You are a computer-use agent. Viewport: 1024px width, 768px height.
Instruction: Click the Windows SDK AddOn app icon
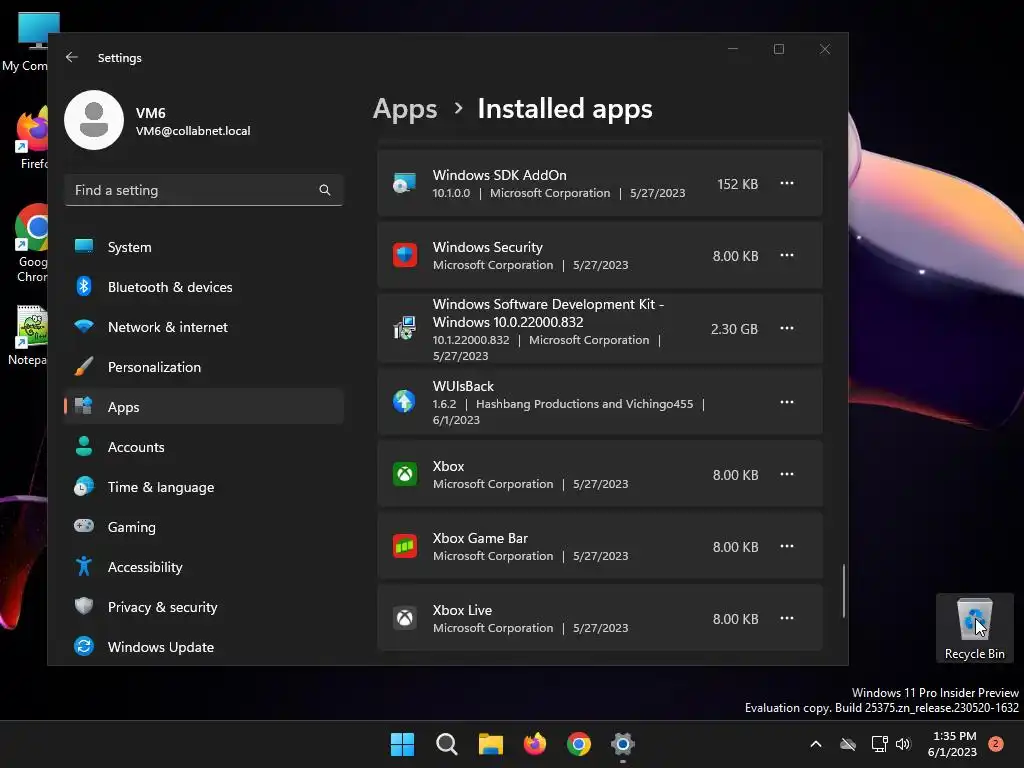[404, 184]
